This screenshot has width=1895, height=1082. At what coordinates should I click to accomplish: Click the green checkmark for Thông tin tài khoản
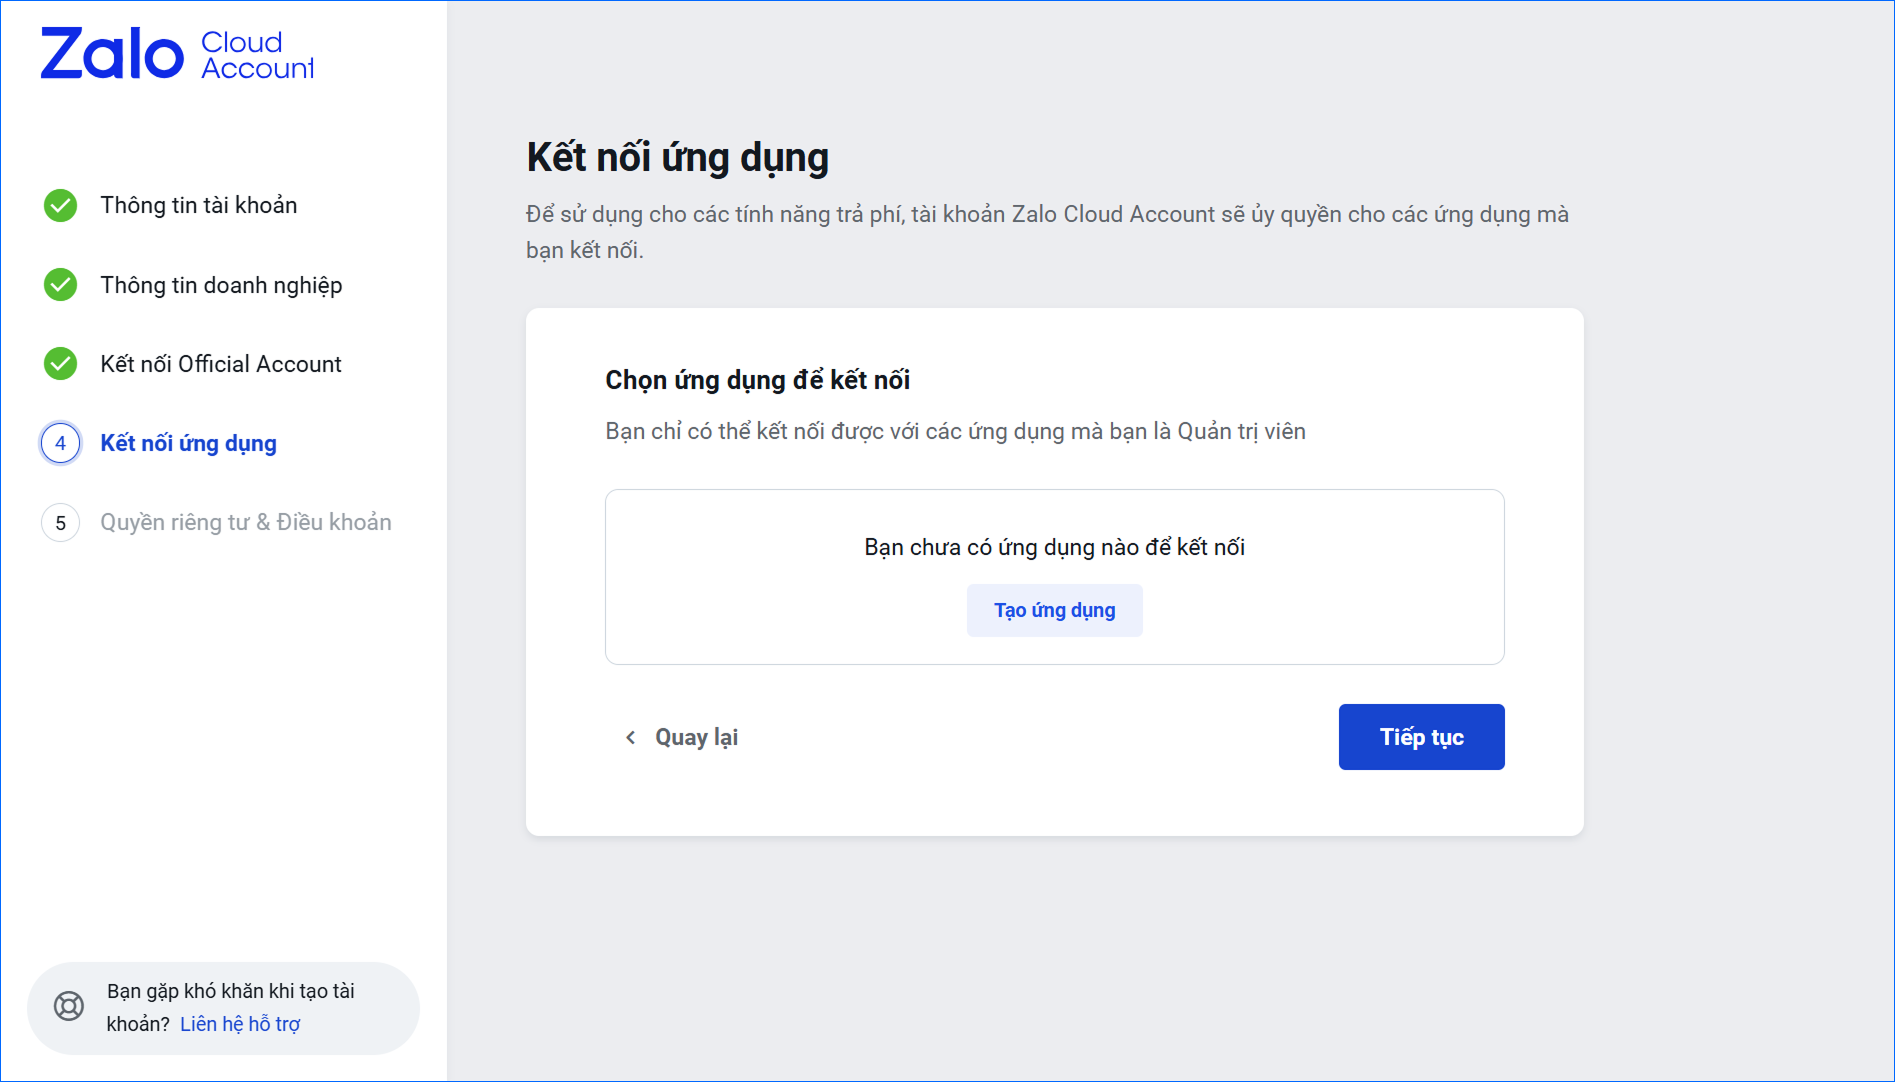(x=61, y=205)
